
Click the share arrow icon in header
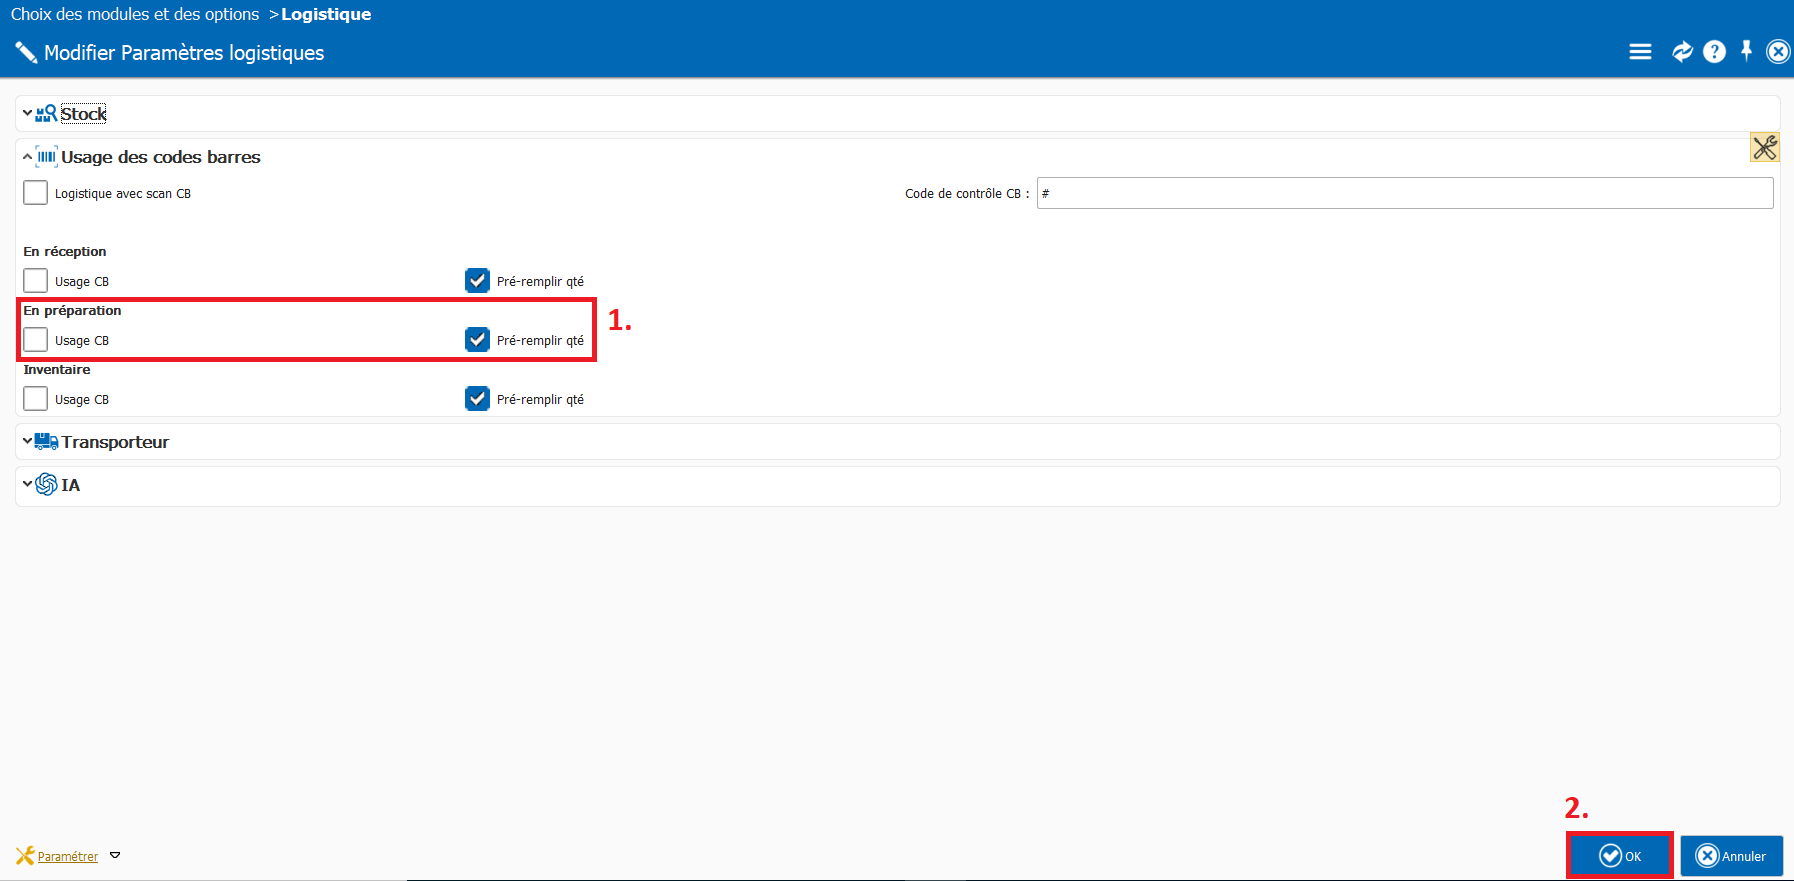tap(1682, 52)
